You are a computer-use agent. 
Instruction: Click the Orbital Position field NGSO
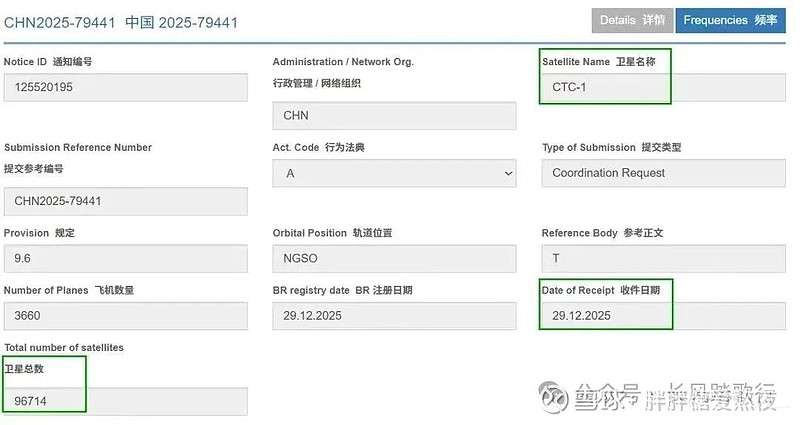coord(394,259)
